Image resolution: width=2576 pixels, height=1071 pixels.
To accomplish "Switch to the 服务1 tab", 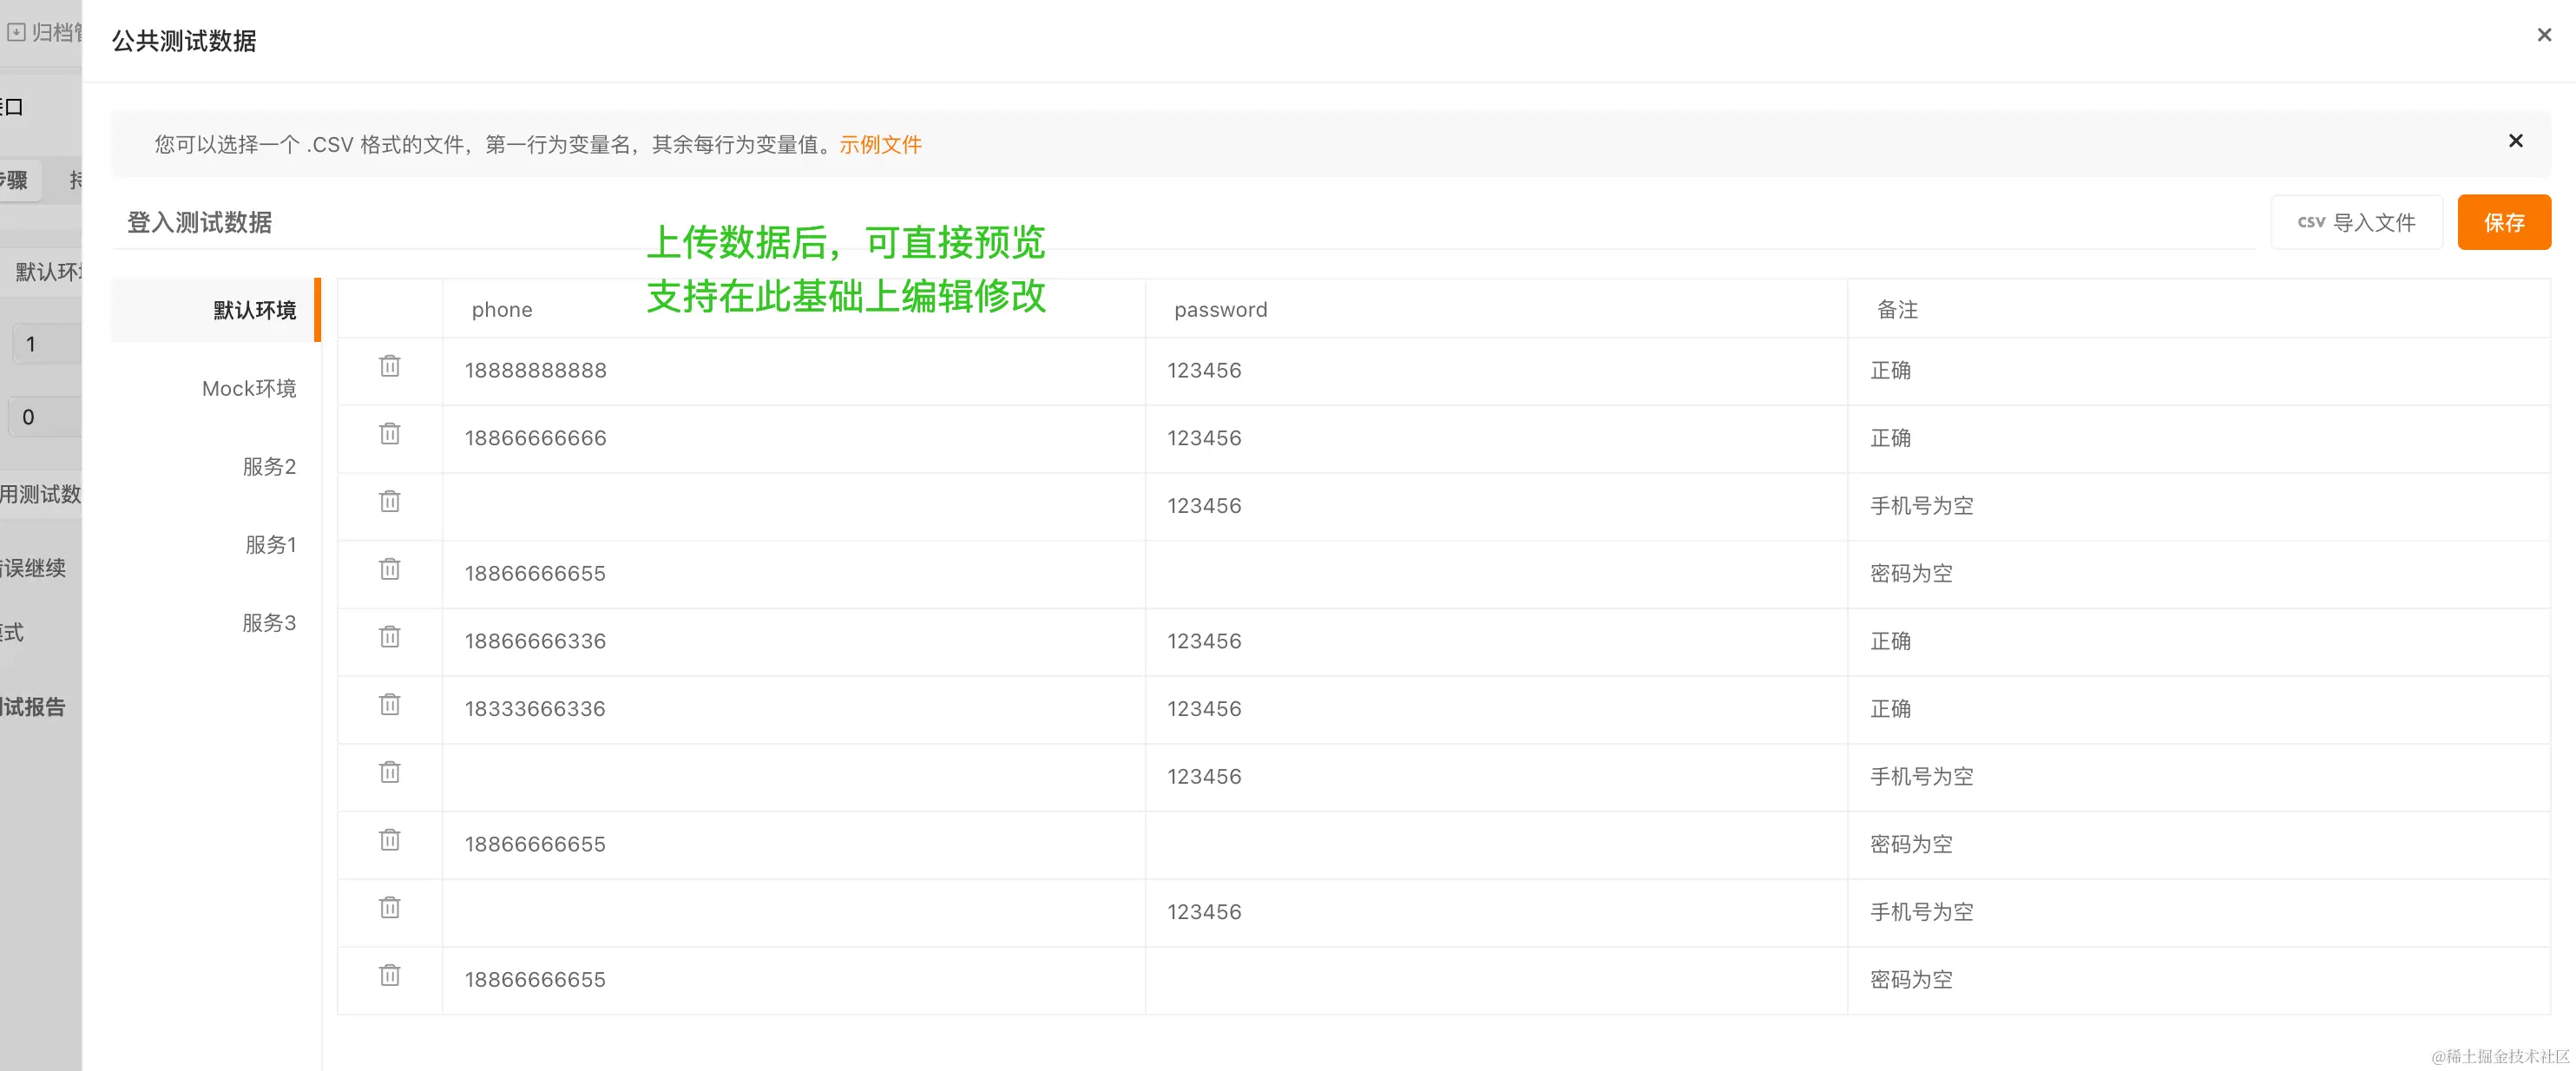I will click(x=270, y=544).
